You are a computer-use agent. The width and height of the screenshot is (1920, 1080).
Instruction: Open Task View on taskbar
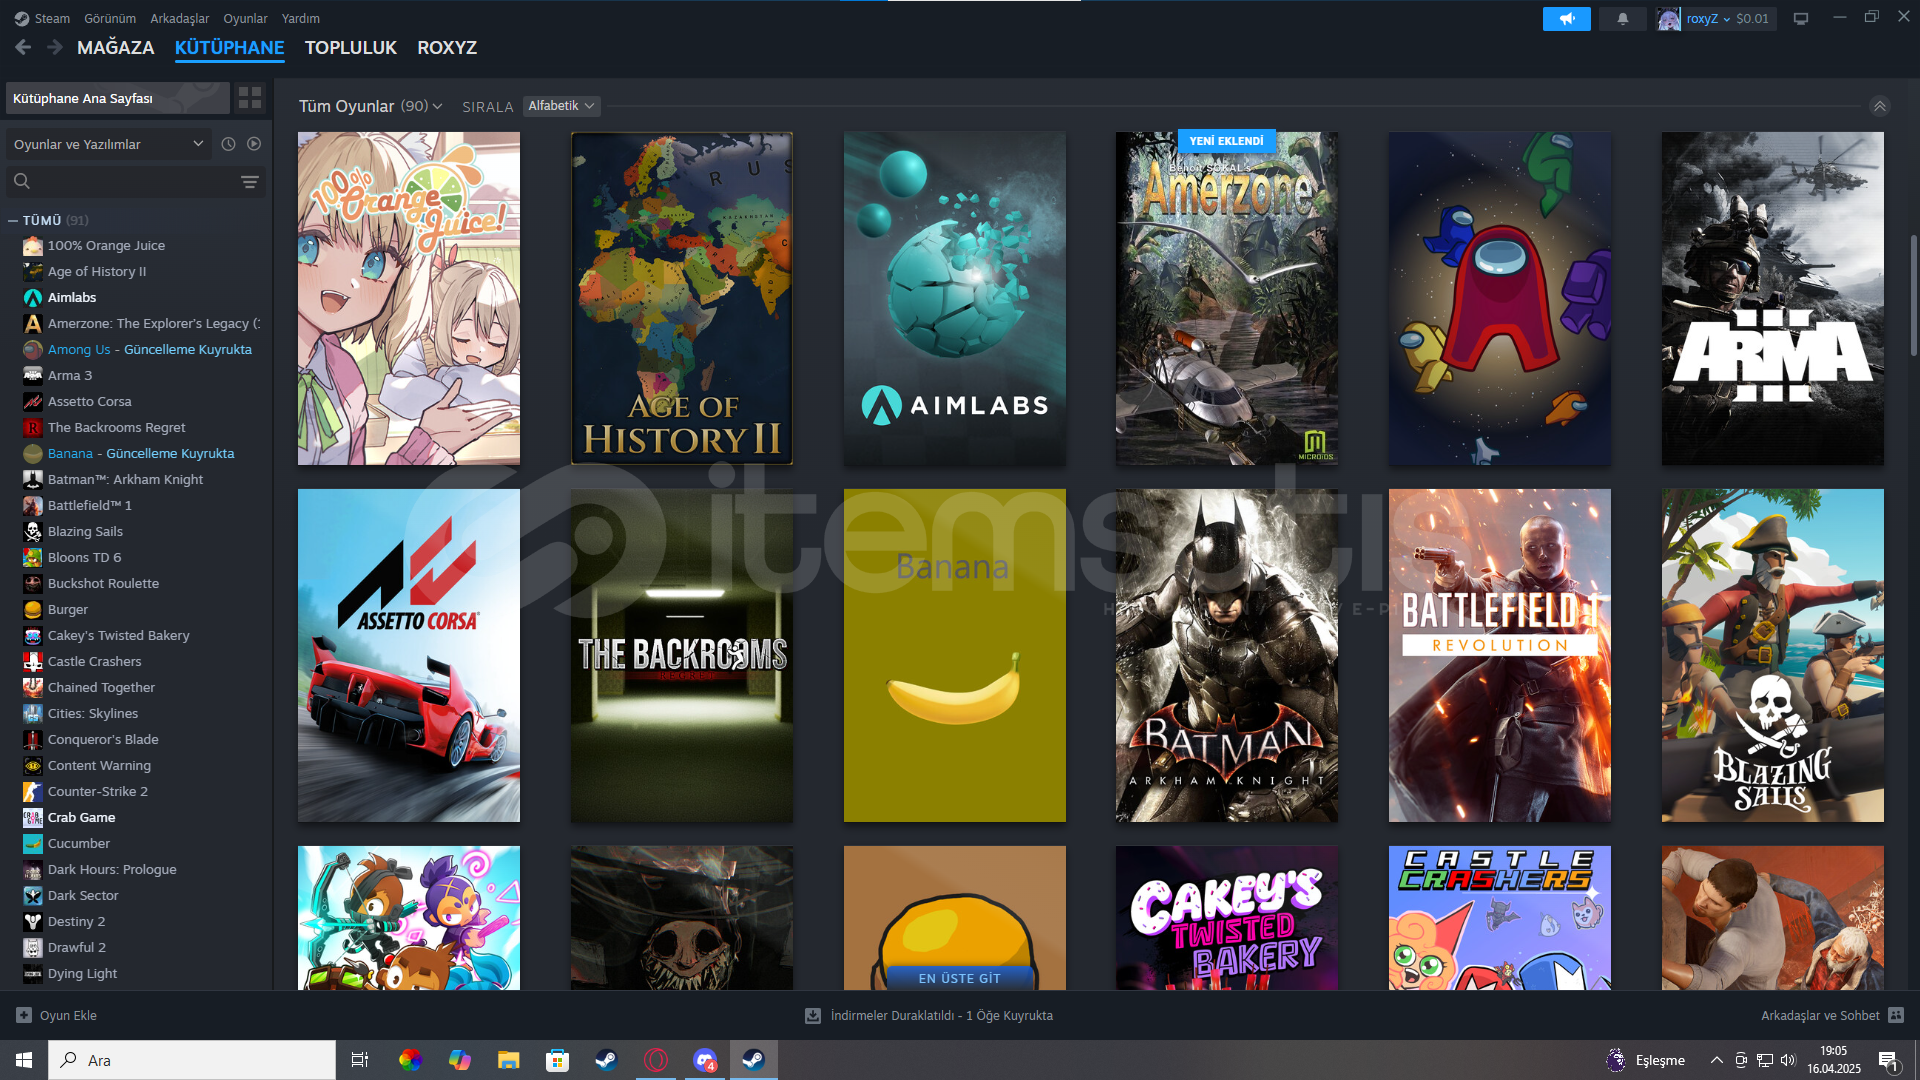(x=360, y=1060)
